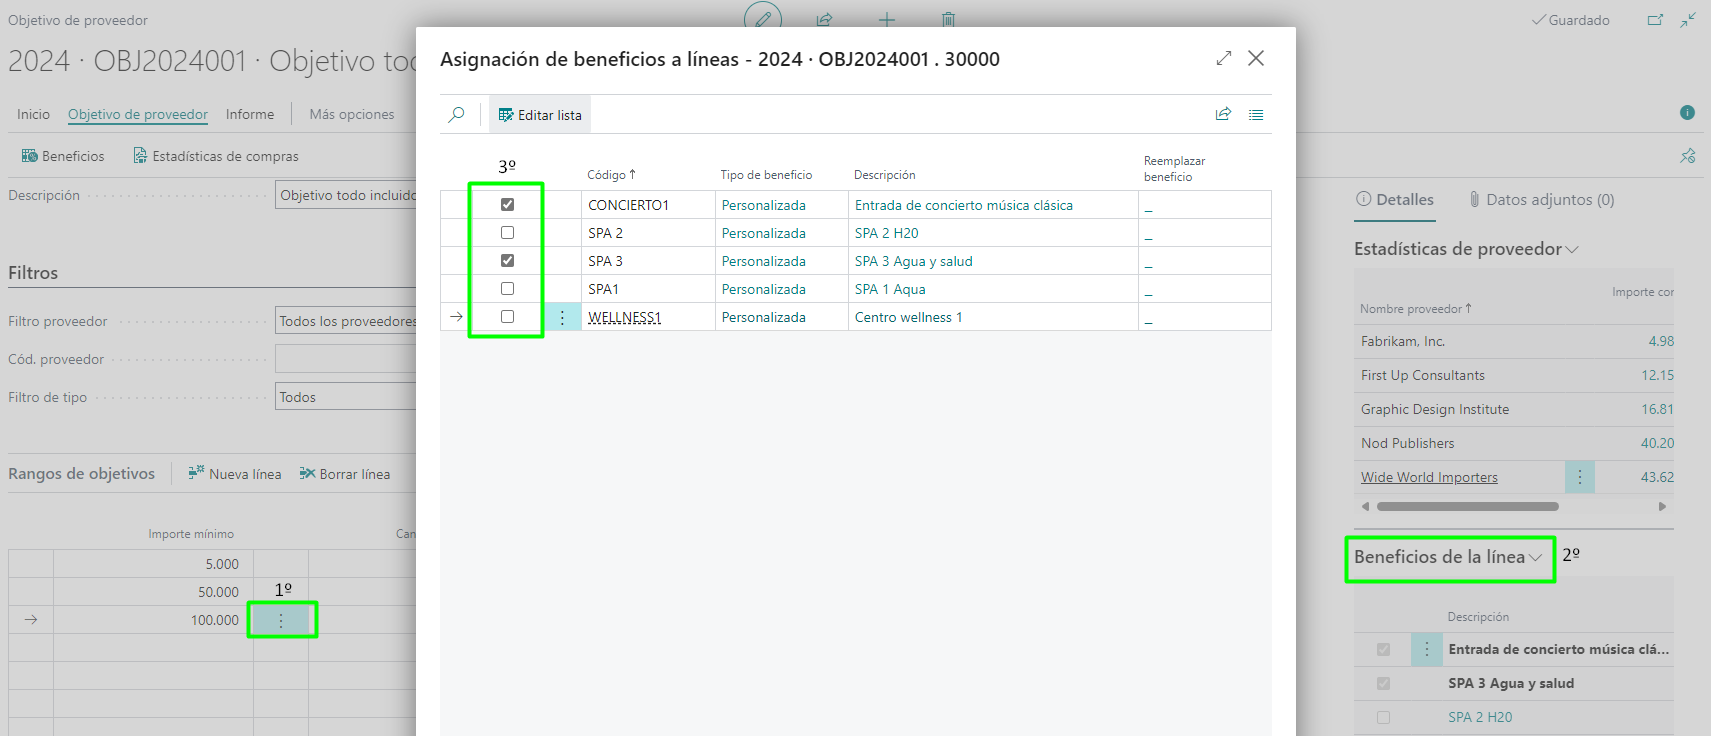Uncheck the SPA 3 checkbox

tap(507, 261)
